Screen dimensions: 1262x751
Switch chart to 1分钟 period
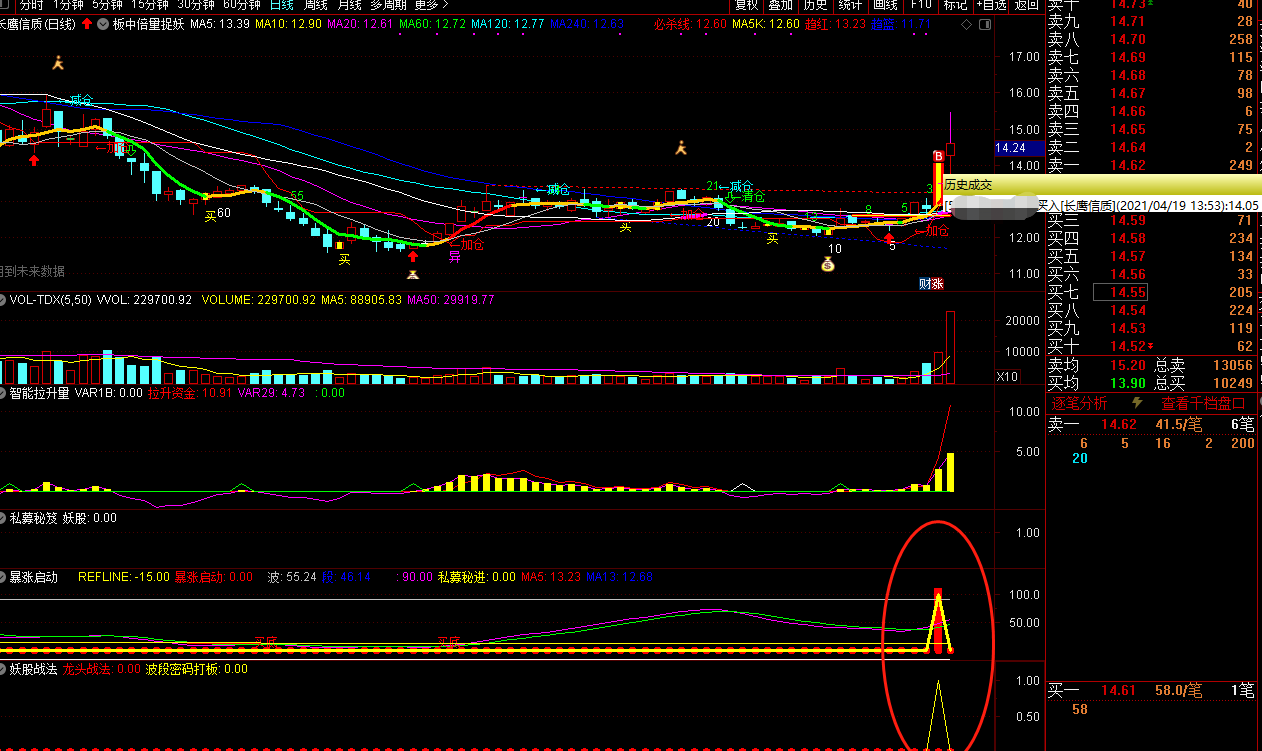[68, 5]
